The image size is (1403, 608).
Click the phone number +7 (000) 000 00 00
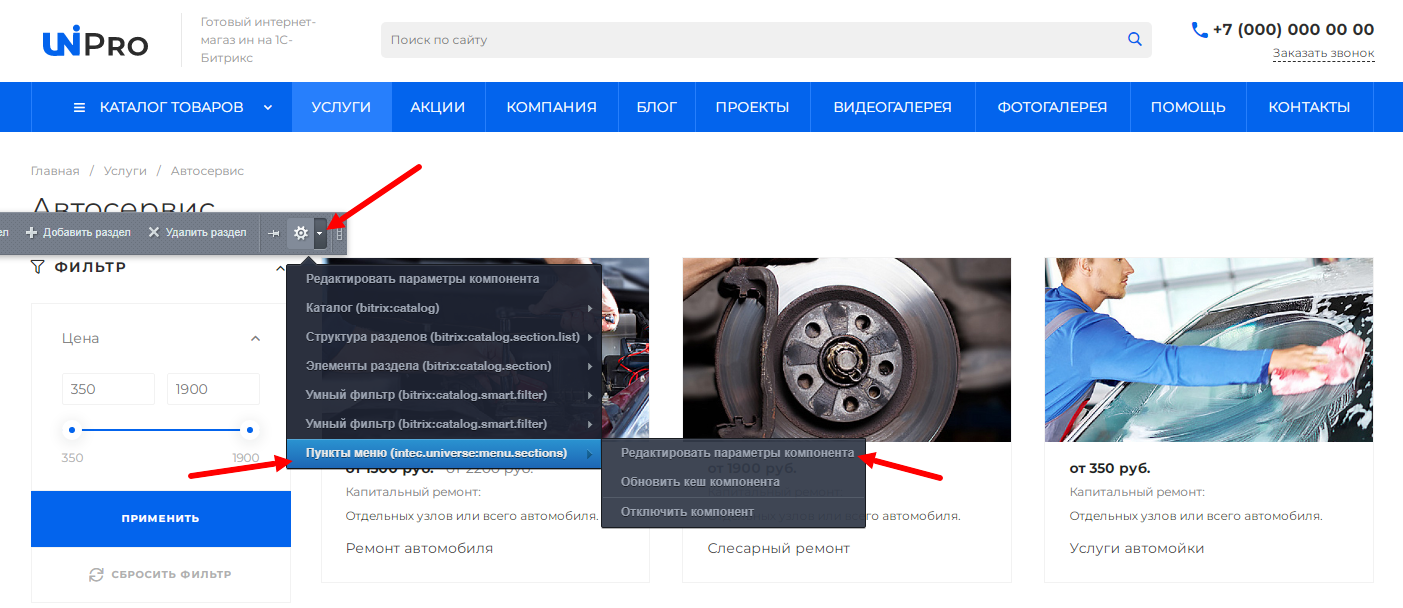point(1293,30)
